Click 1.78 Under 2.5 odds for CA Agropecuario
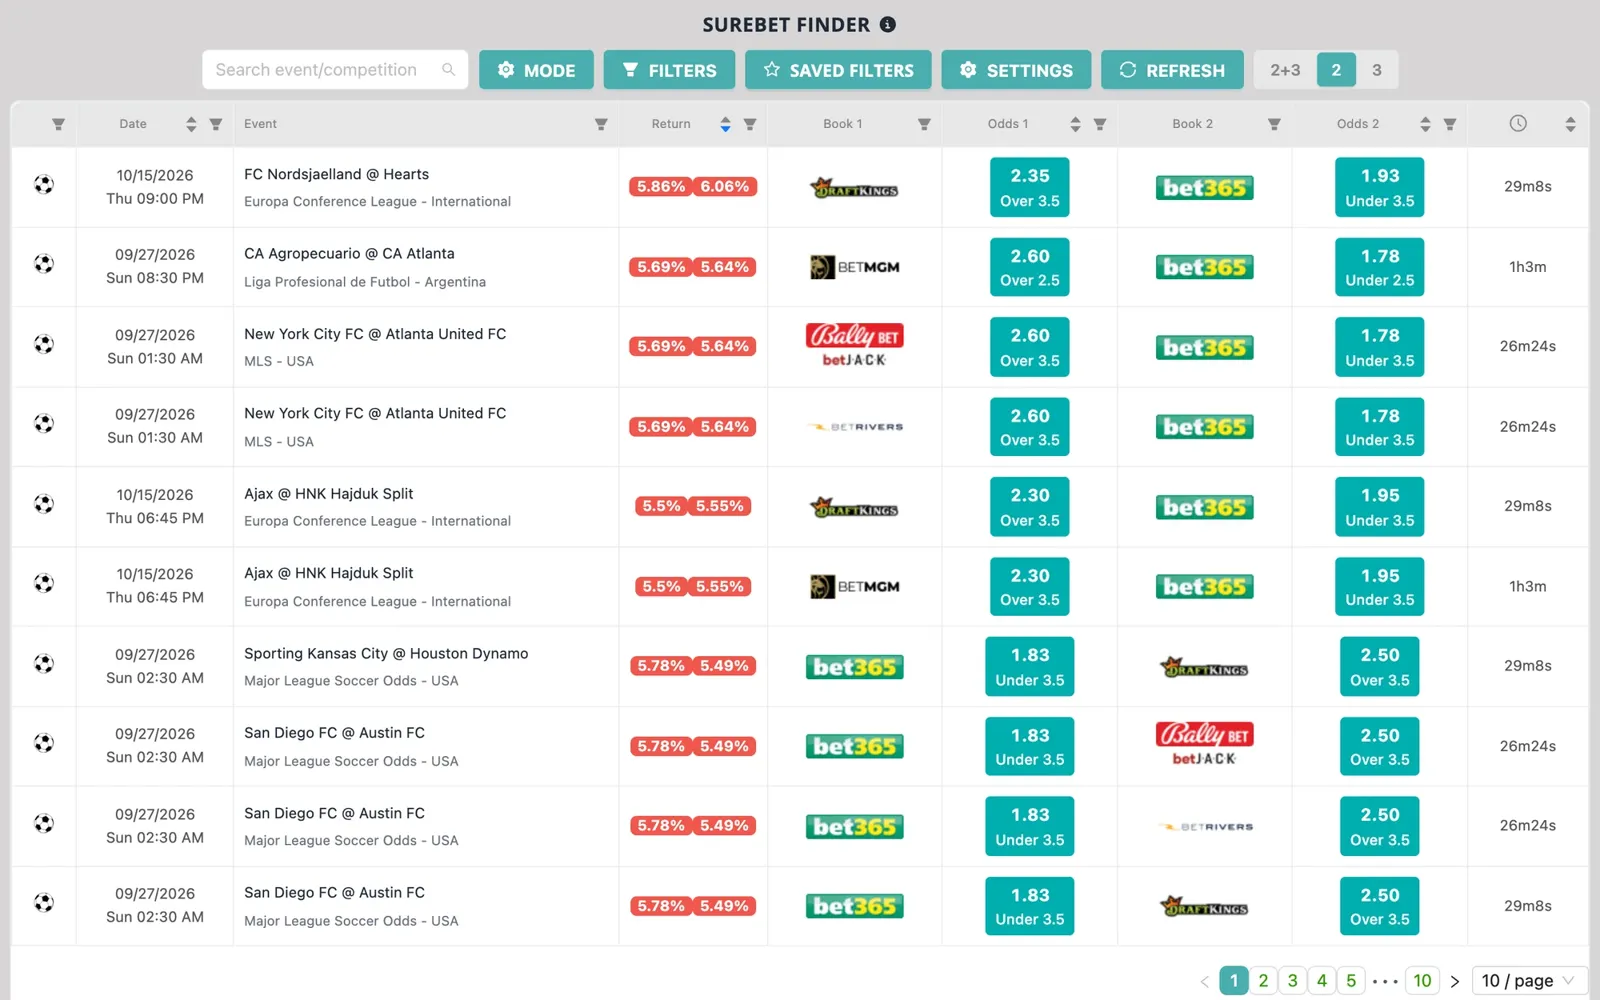This screenshot has width=1600, height=1000. [1380, 267]
